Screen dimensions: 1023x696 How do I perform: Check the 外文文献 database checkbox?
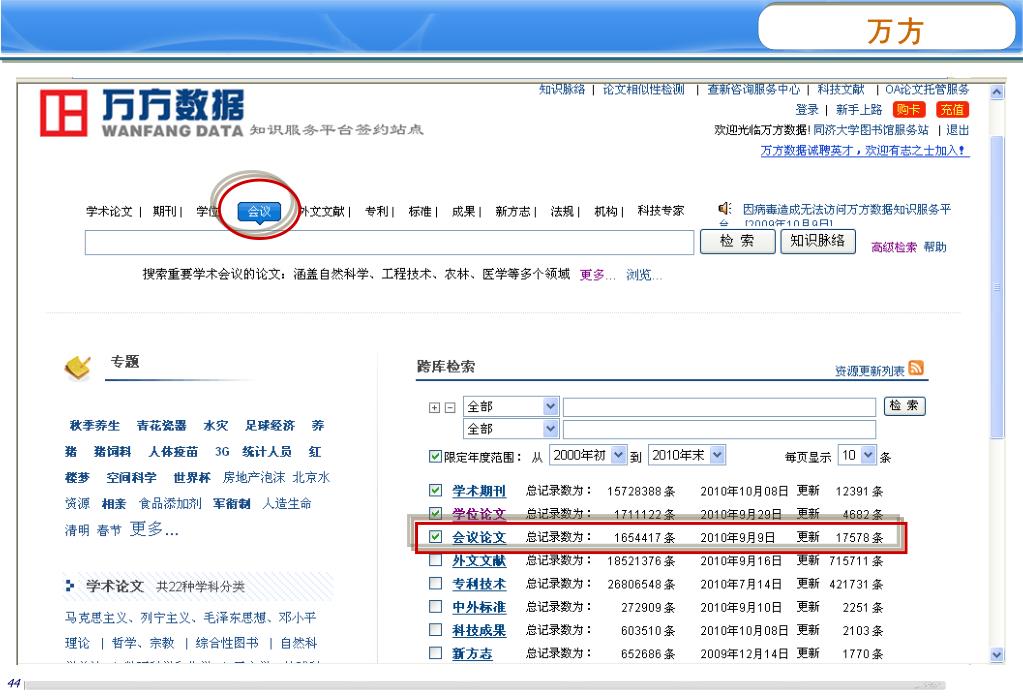click(435, 560)
